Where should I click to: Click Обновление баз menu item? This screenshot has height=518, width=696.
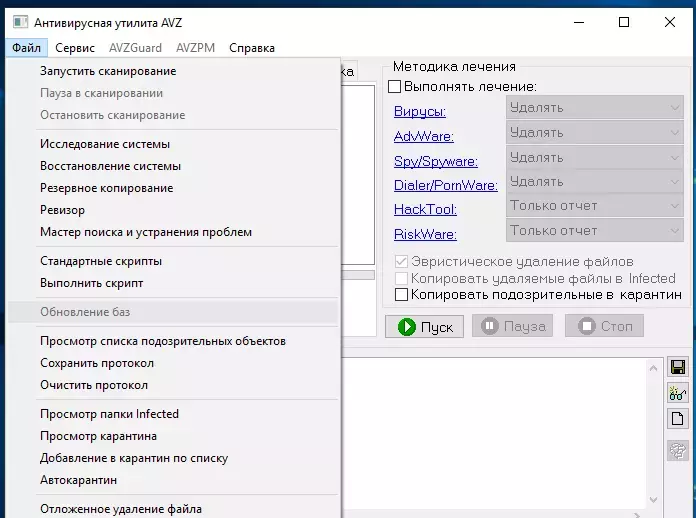pyautogui.click(x=173, y=312)
